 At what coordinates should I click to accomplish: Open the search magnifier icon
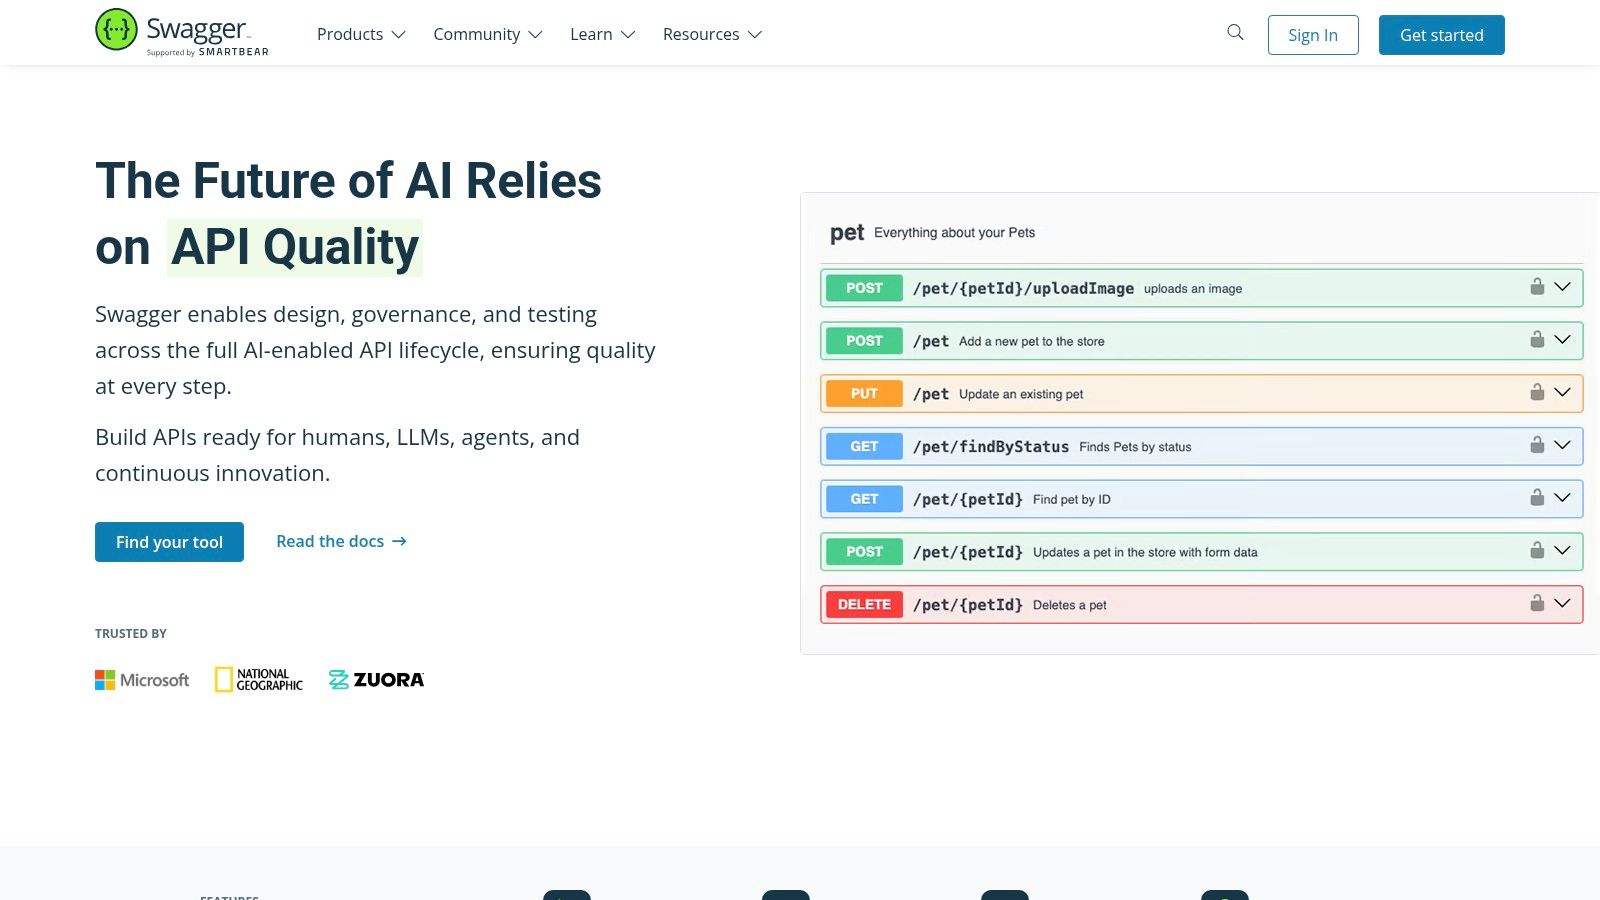click(x=1235, y=33)
